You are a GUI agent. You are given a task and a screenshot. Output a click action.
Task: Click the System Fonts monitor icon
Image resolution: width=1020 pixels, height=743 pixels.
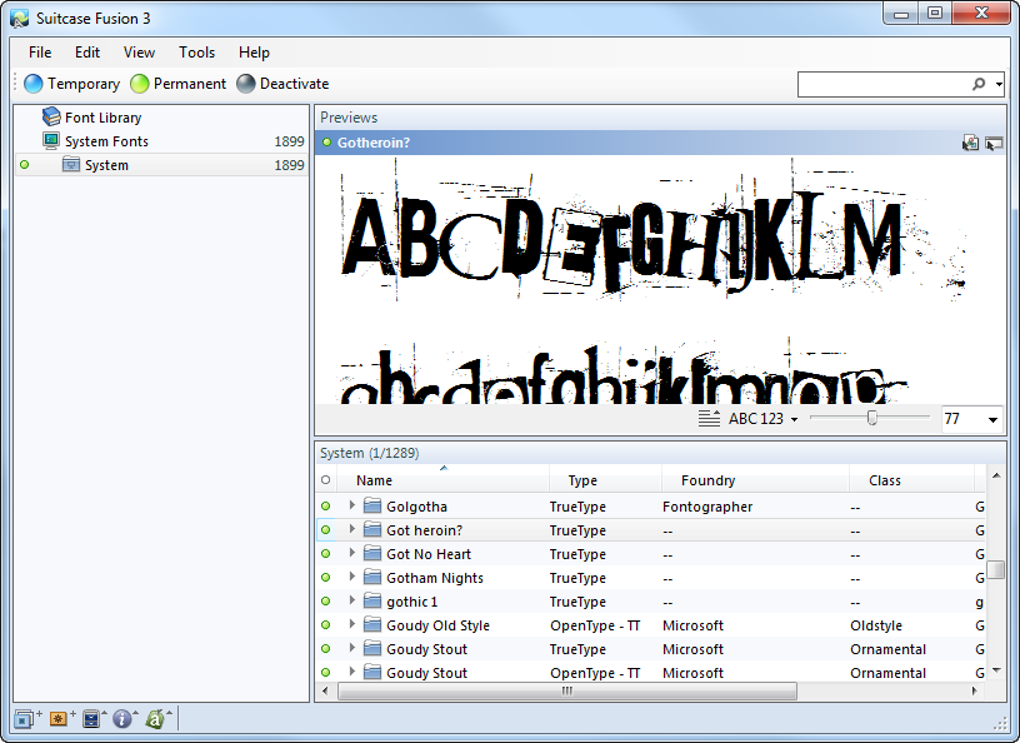tap(51, 141)
